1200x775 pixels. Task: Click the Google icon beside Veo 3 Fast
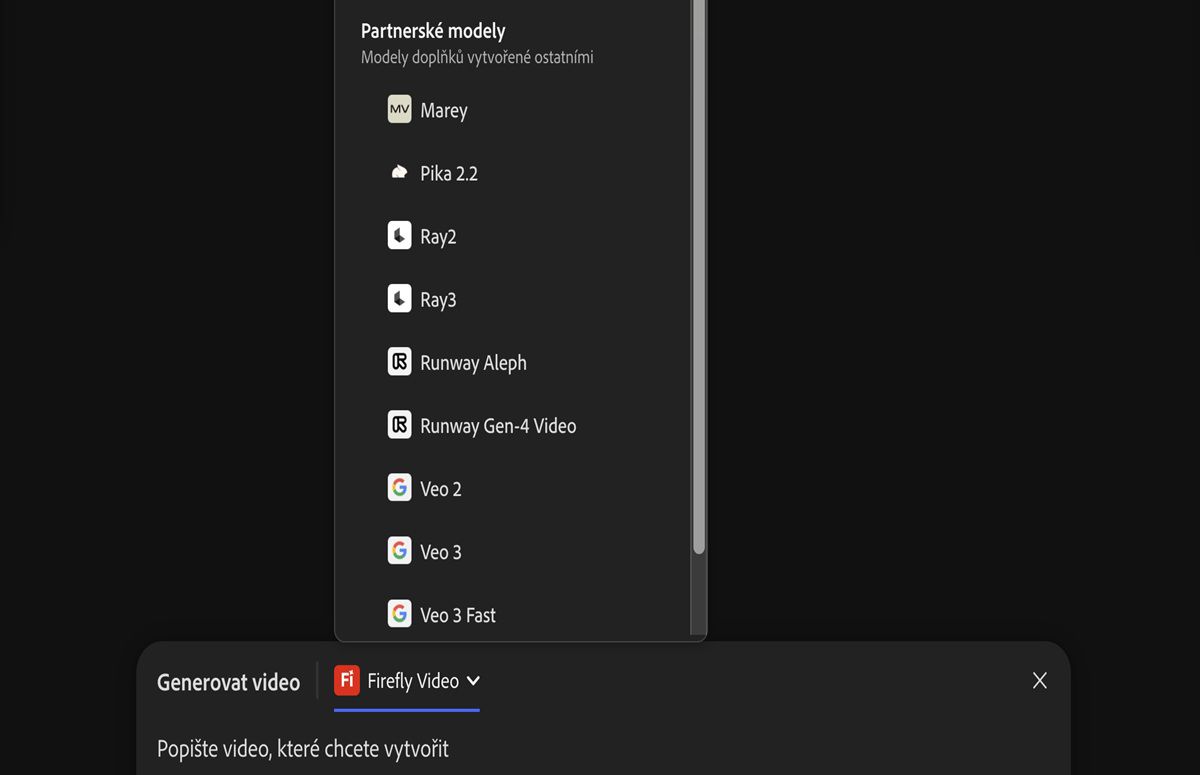(x=399, y=614)
